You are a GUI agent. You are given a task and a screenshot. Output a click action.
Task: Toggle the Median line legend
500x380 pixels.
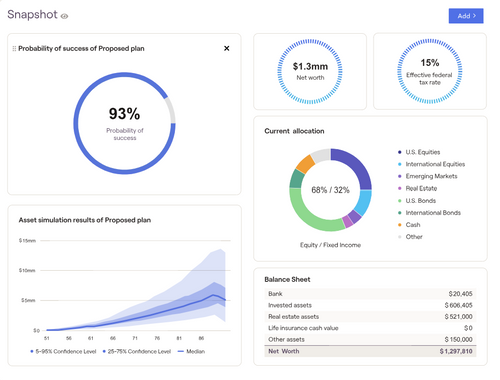[x=191, y=351]
